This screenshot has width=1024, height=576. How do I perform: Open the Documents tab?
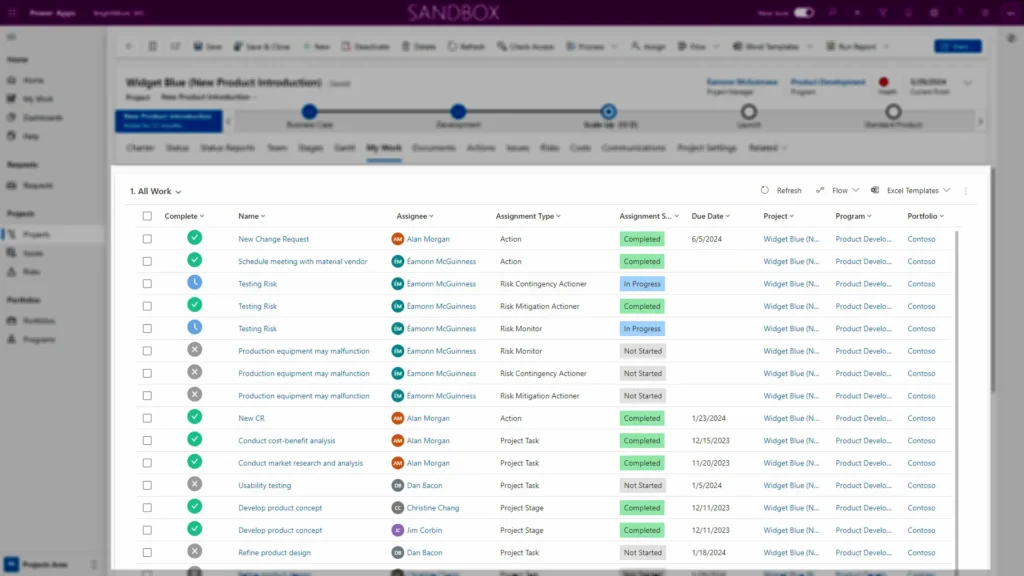433,148
